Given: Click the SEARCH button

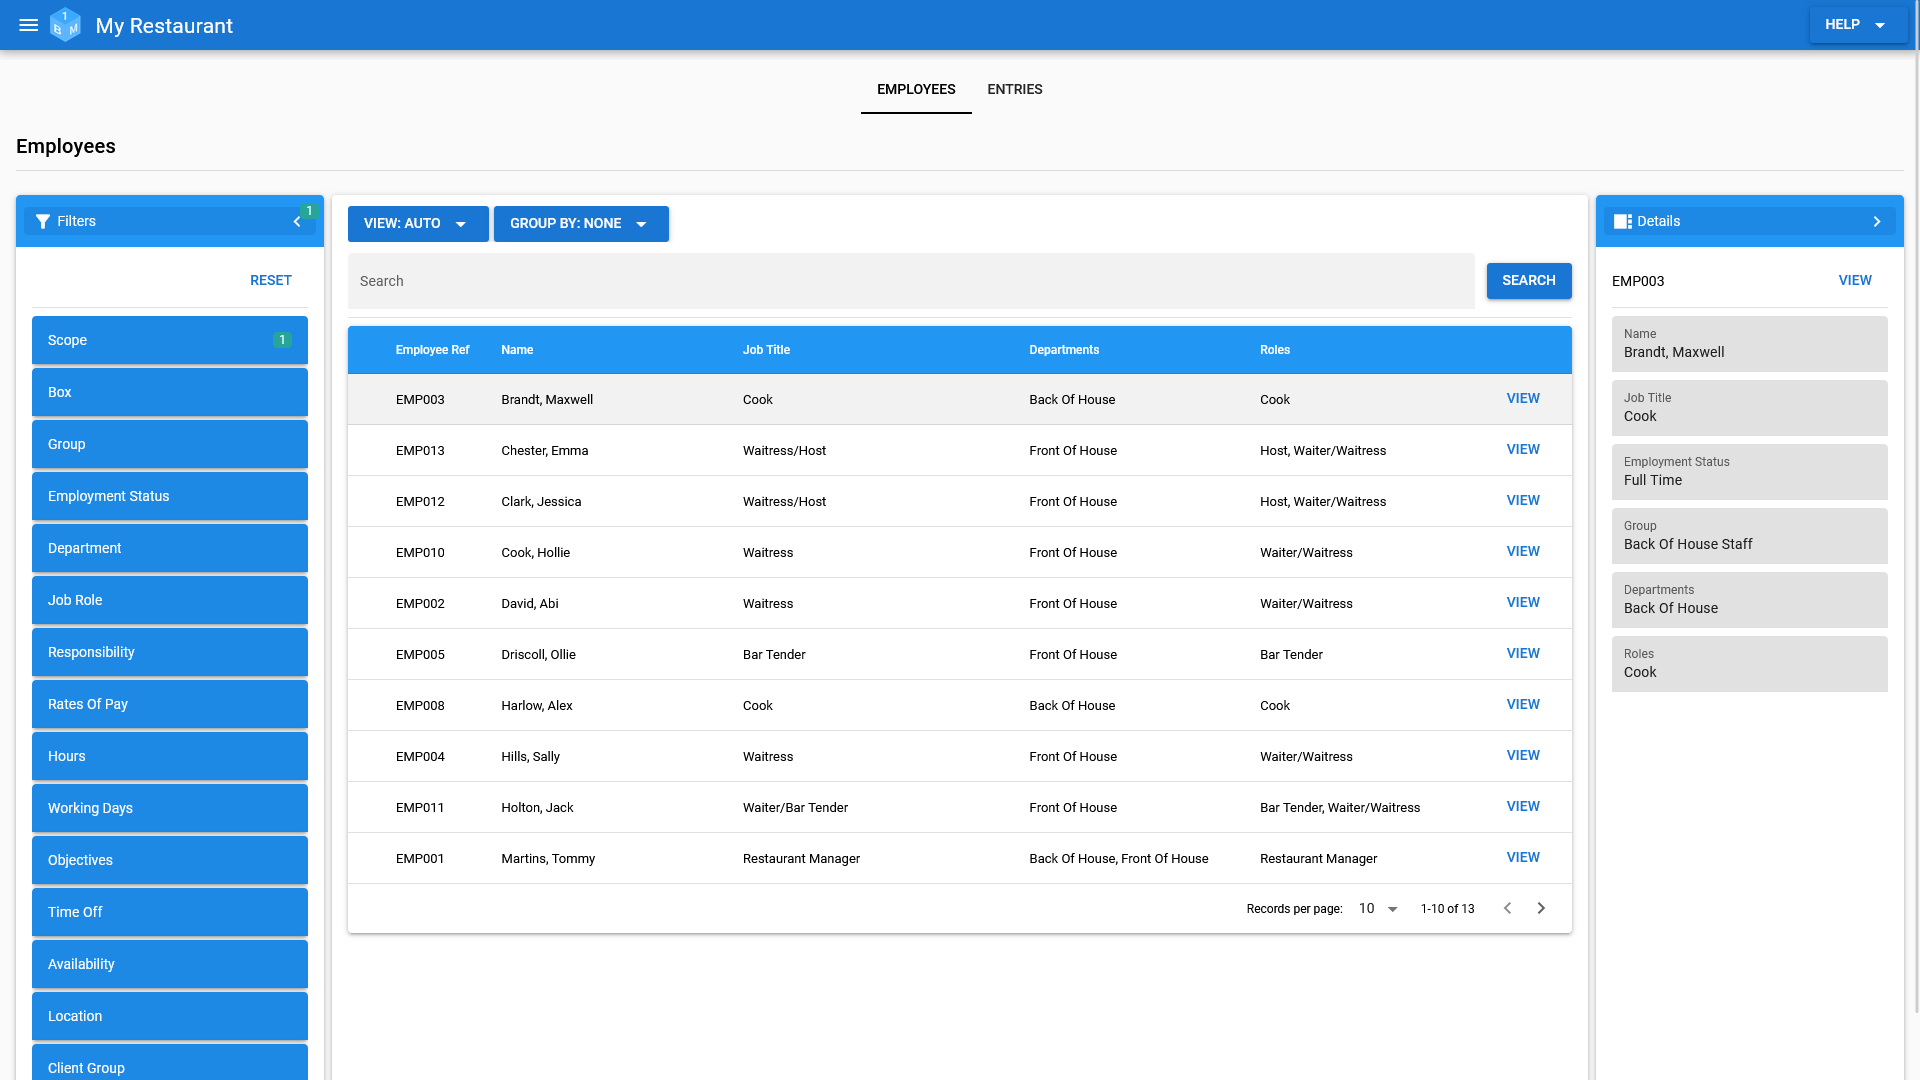Looking at the screenshot, I should 1529,281.
